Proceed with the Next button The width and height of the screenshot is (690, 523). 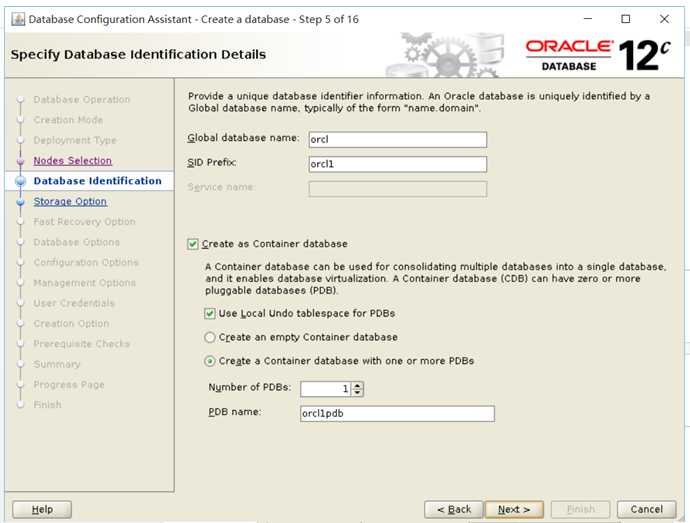click(514, 509)
